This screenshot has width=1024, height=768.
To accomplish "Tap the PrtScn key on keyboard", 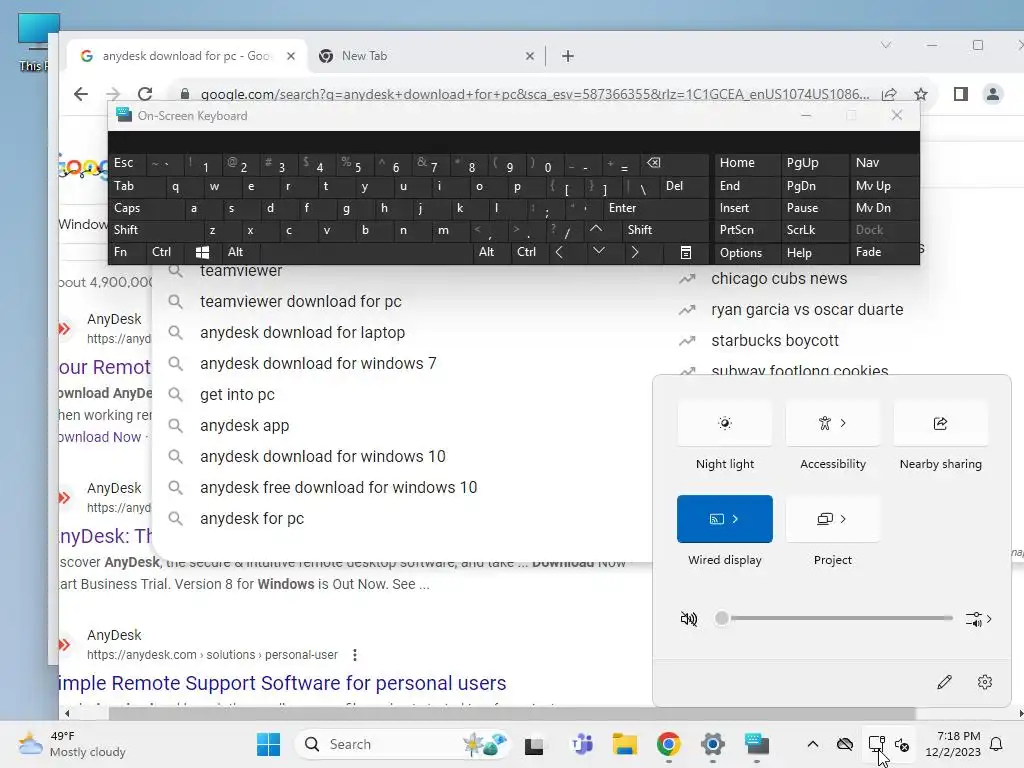I will click(747, 230).
